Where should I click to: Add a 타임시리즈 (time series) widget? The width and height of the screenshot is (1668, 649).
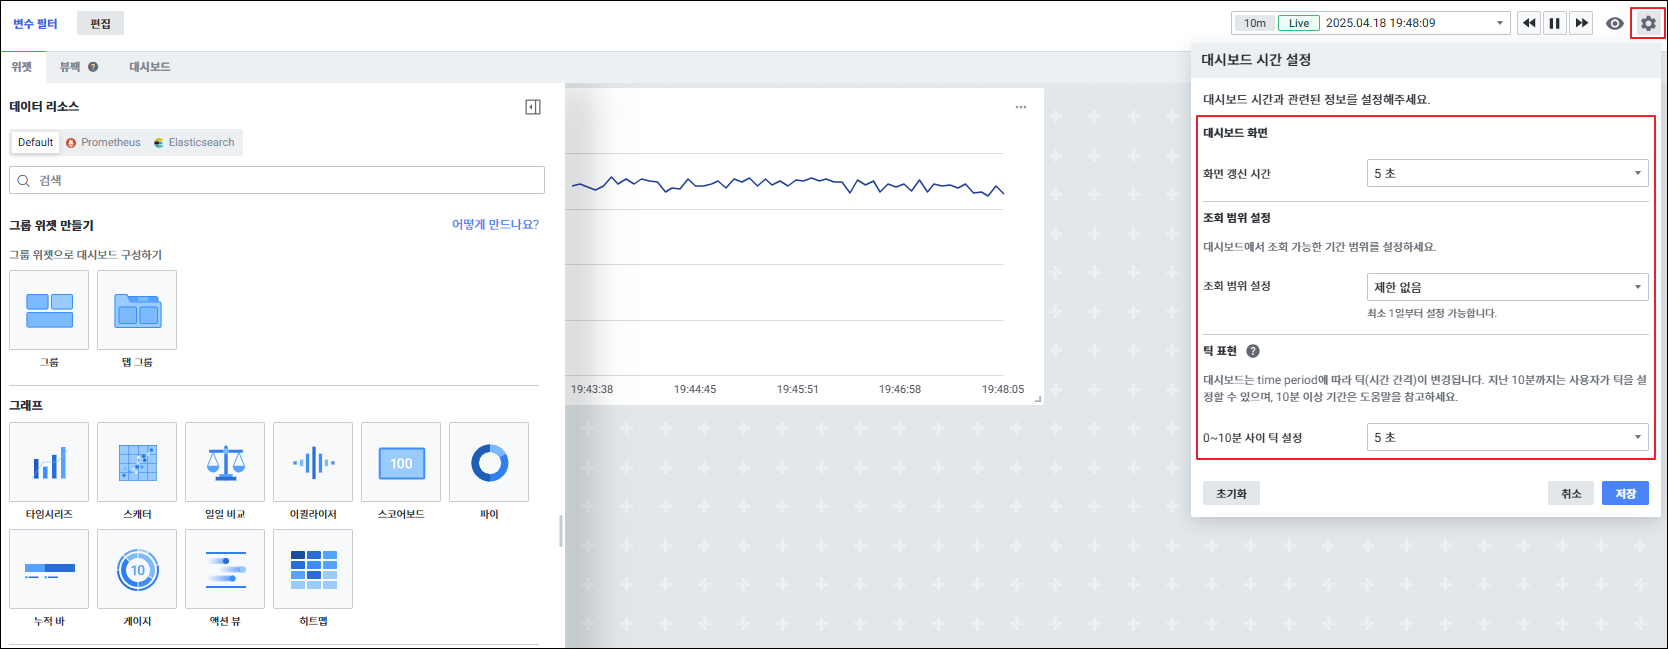[x=49, y=462]
